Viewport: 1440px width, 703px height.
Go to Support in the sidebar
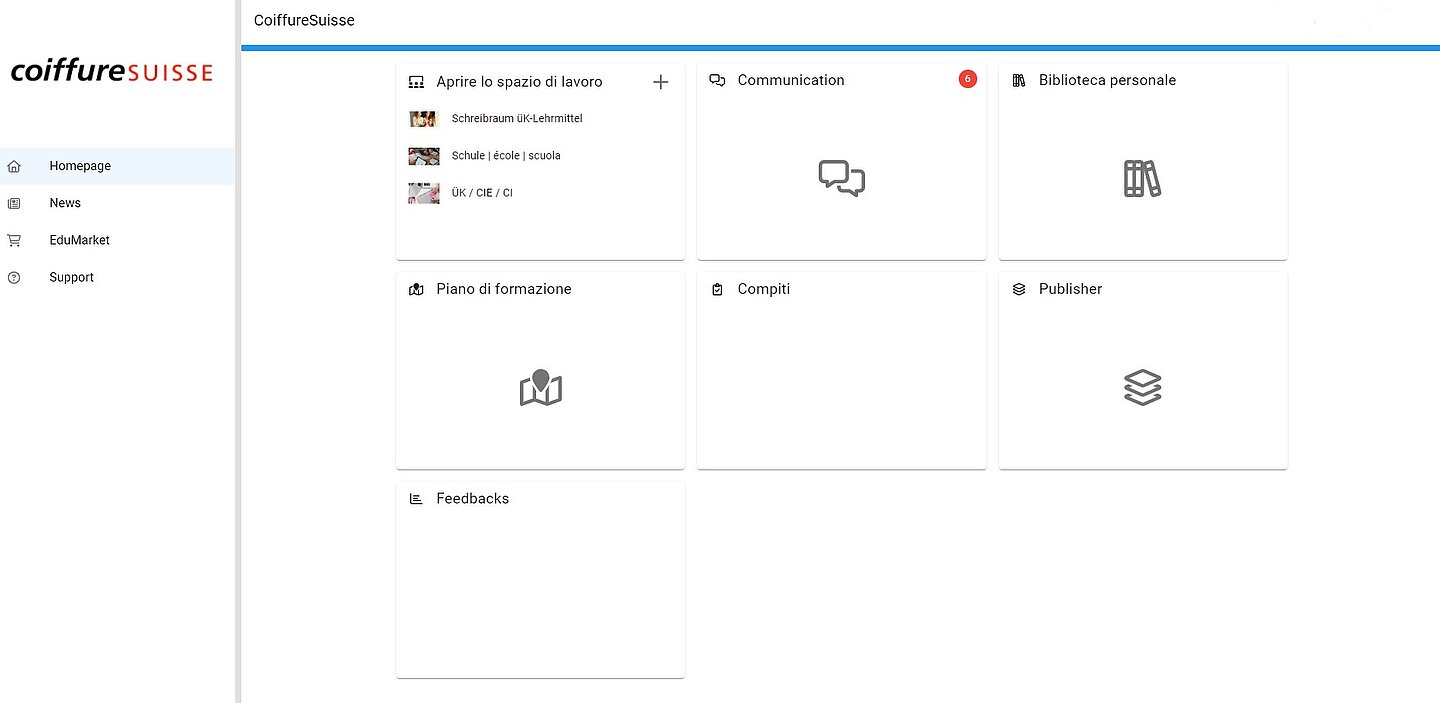click(x=71, y=278)
